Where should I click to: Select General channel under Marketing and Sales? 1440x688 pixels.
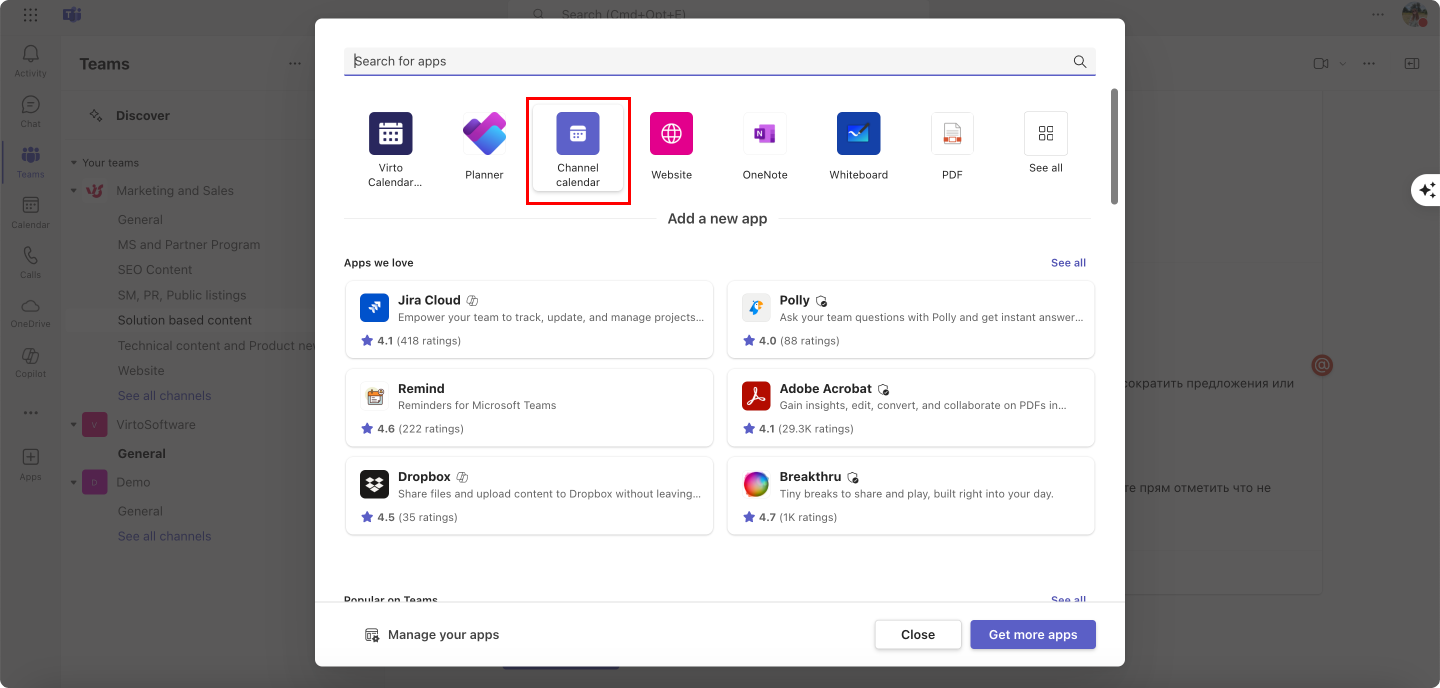tap(140, 220)
